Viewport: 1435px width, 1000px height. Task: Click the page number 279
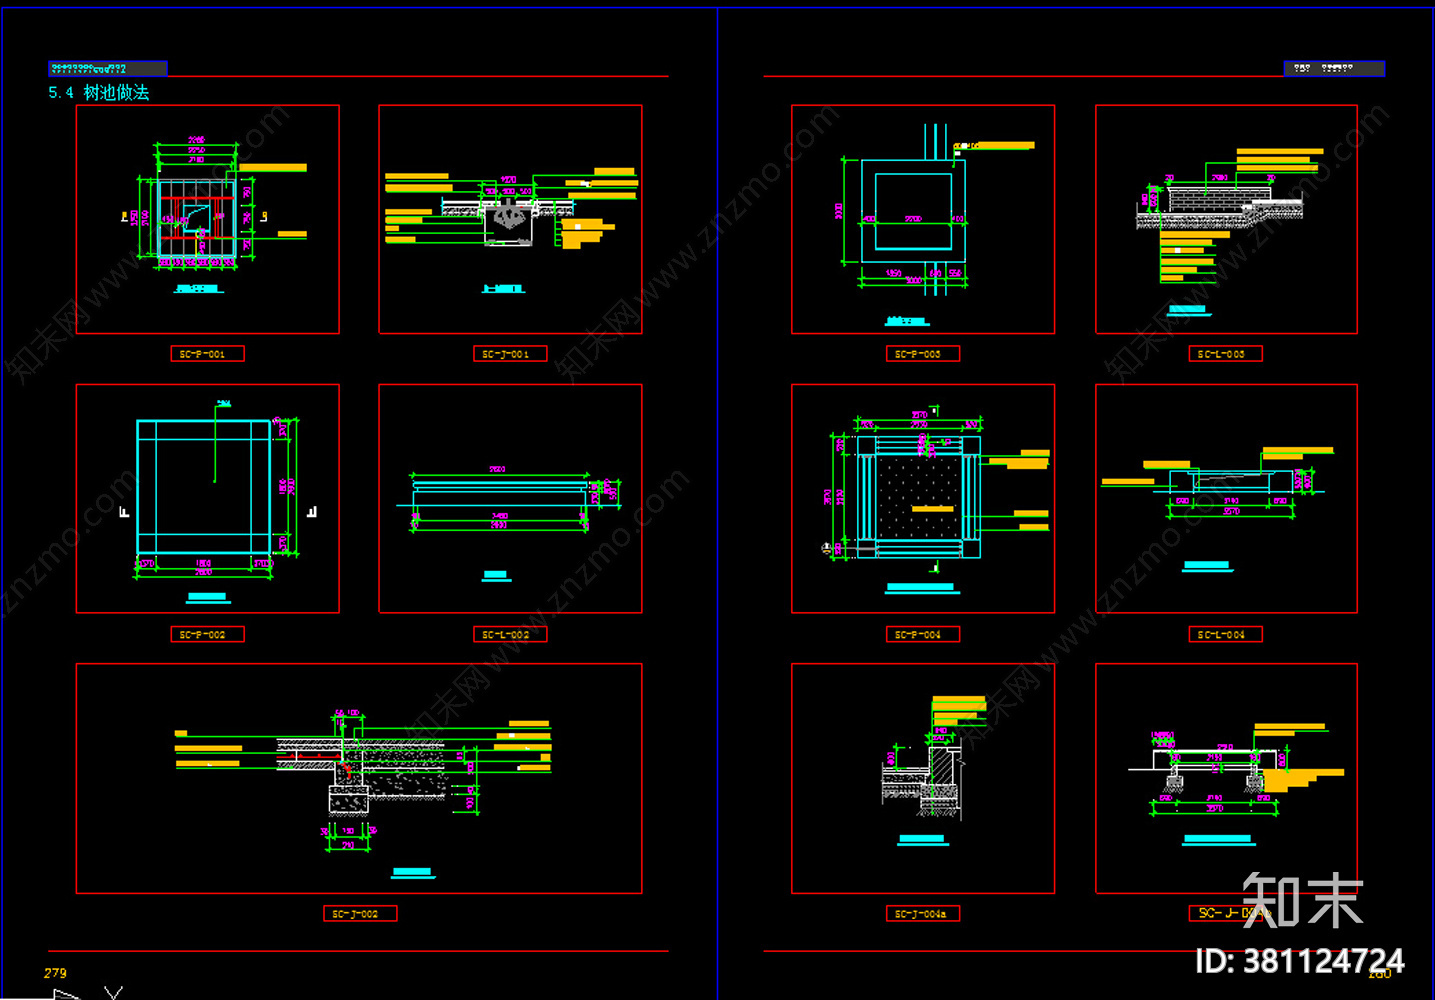tap(55, 973)
